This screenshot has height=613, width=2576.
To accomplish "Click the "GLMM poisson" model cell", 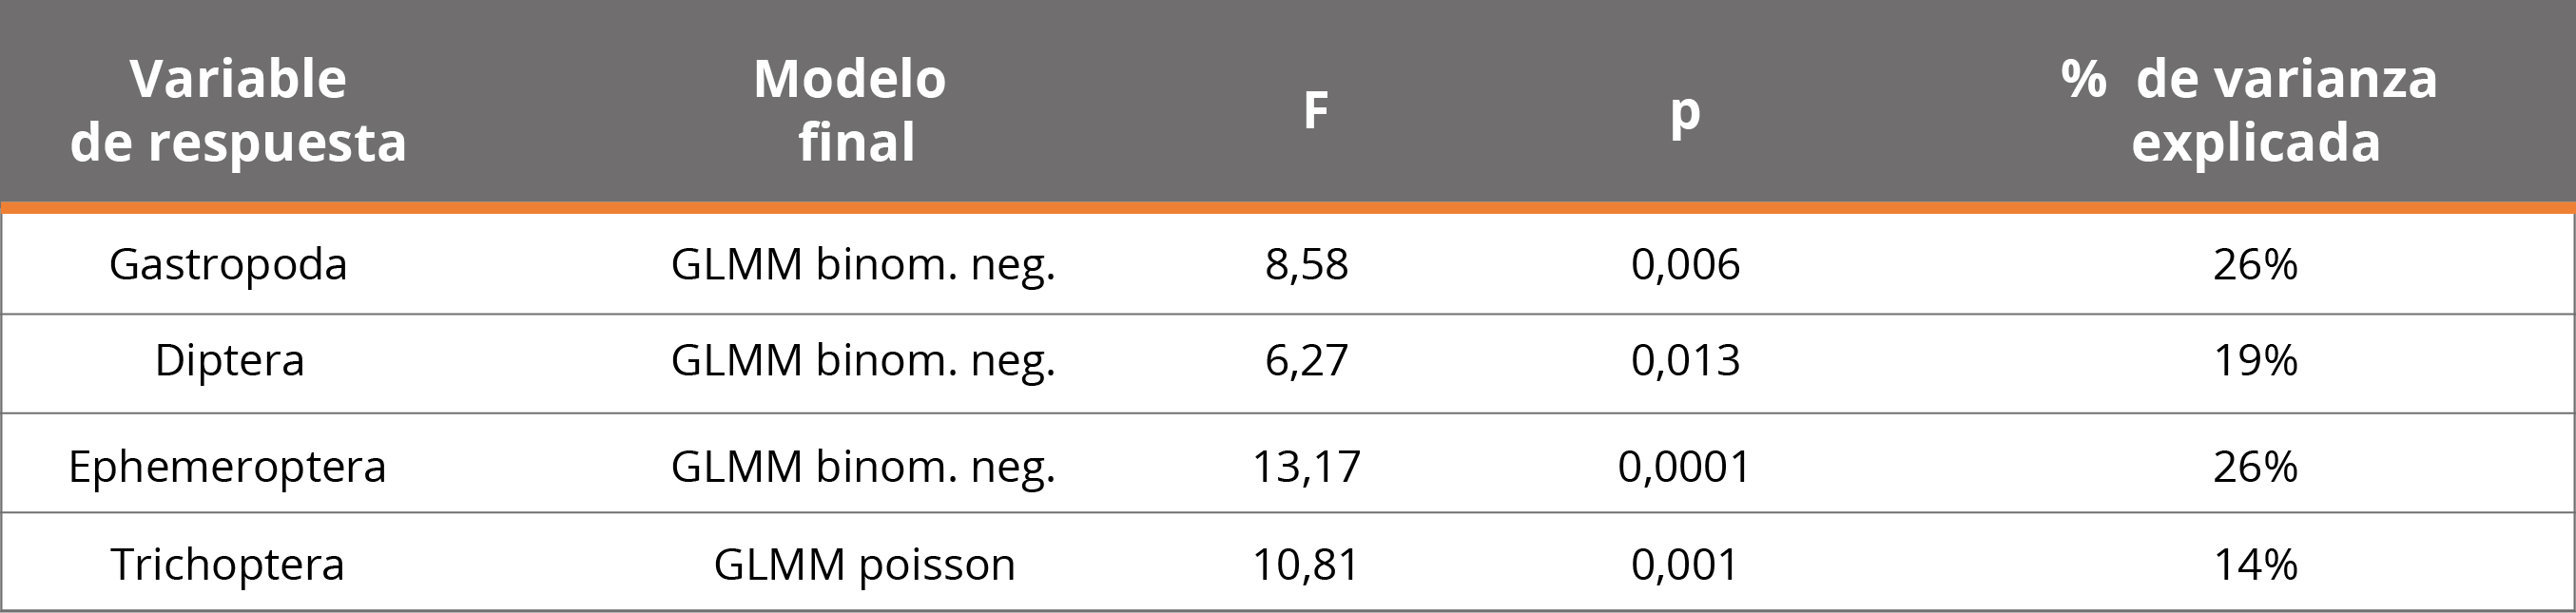I will (x=864, y=565).
